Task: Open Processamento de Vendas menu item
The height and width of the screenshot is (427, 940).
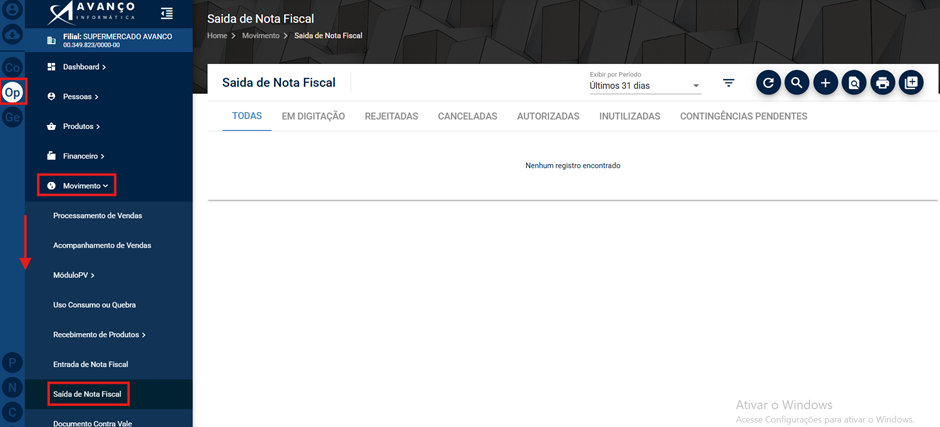Action: pos(98,215)
